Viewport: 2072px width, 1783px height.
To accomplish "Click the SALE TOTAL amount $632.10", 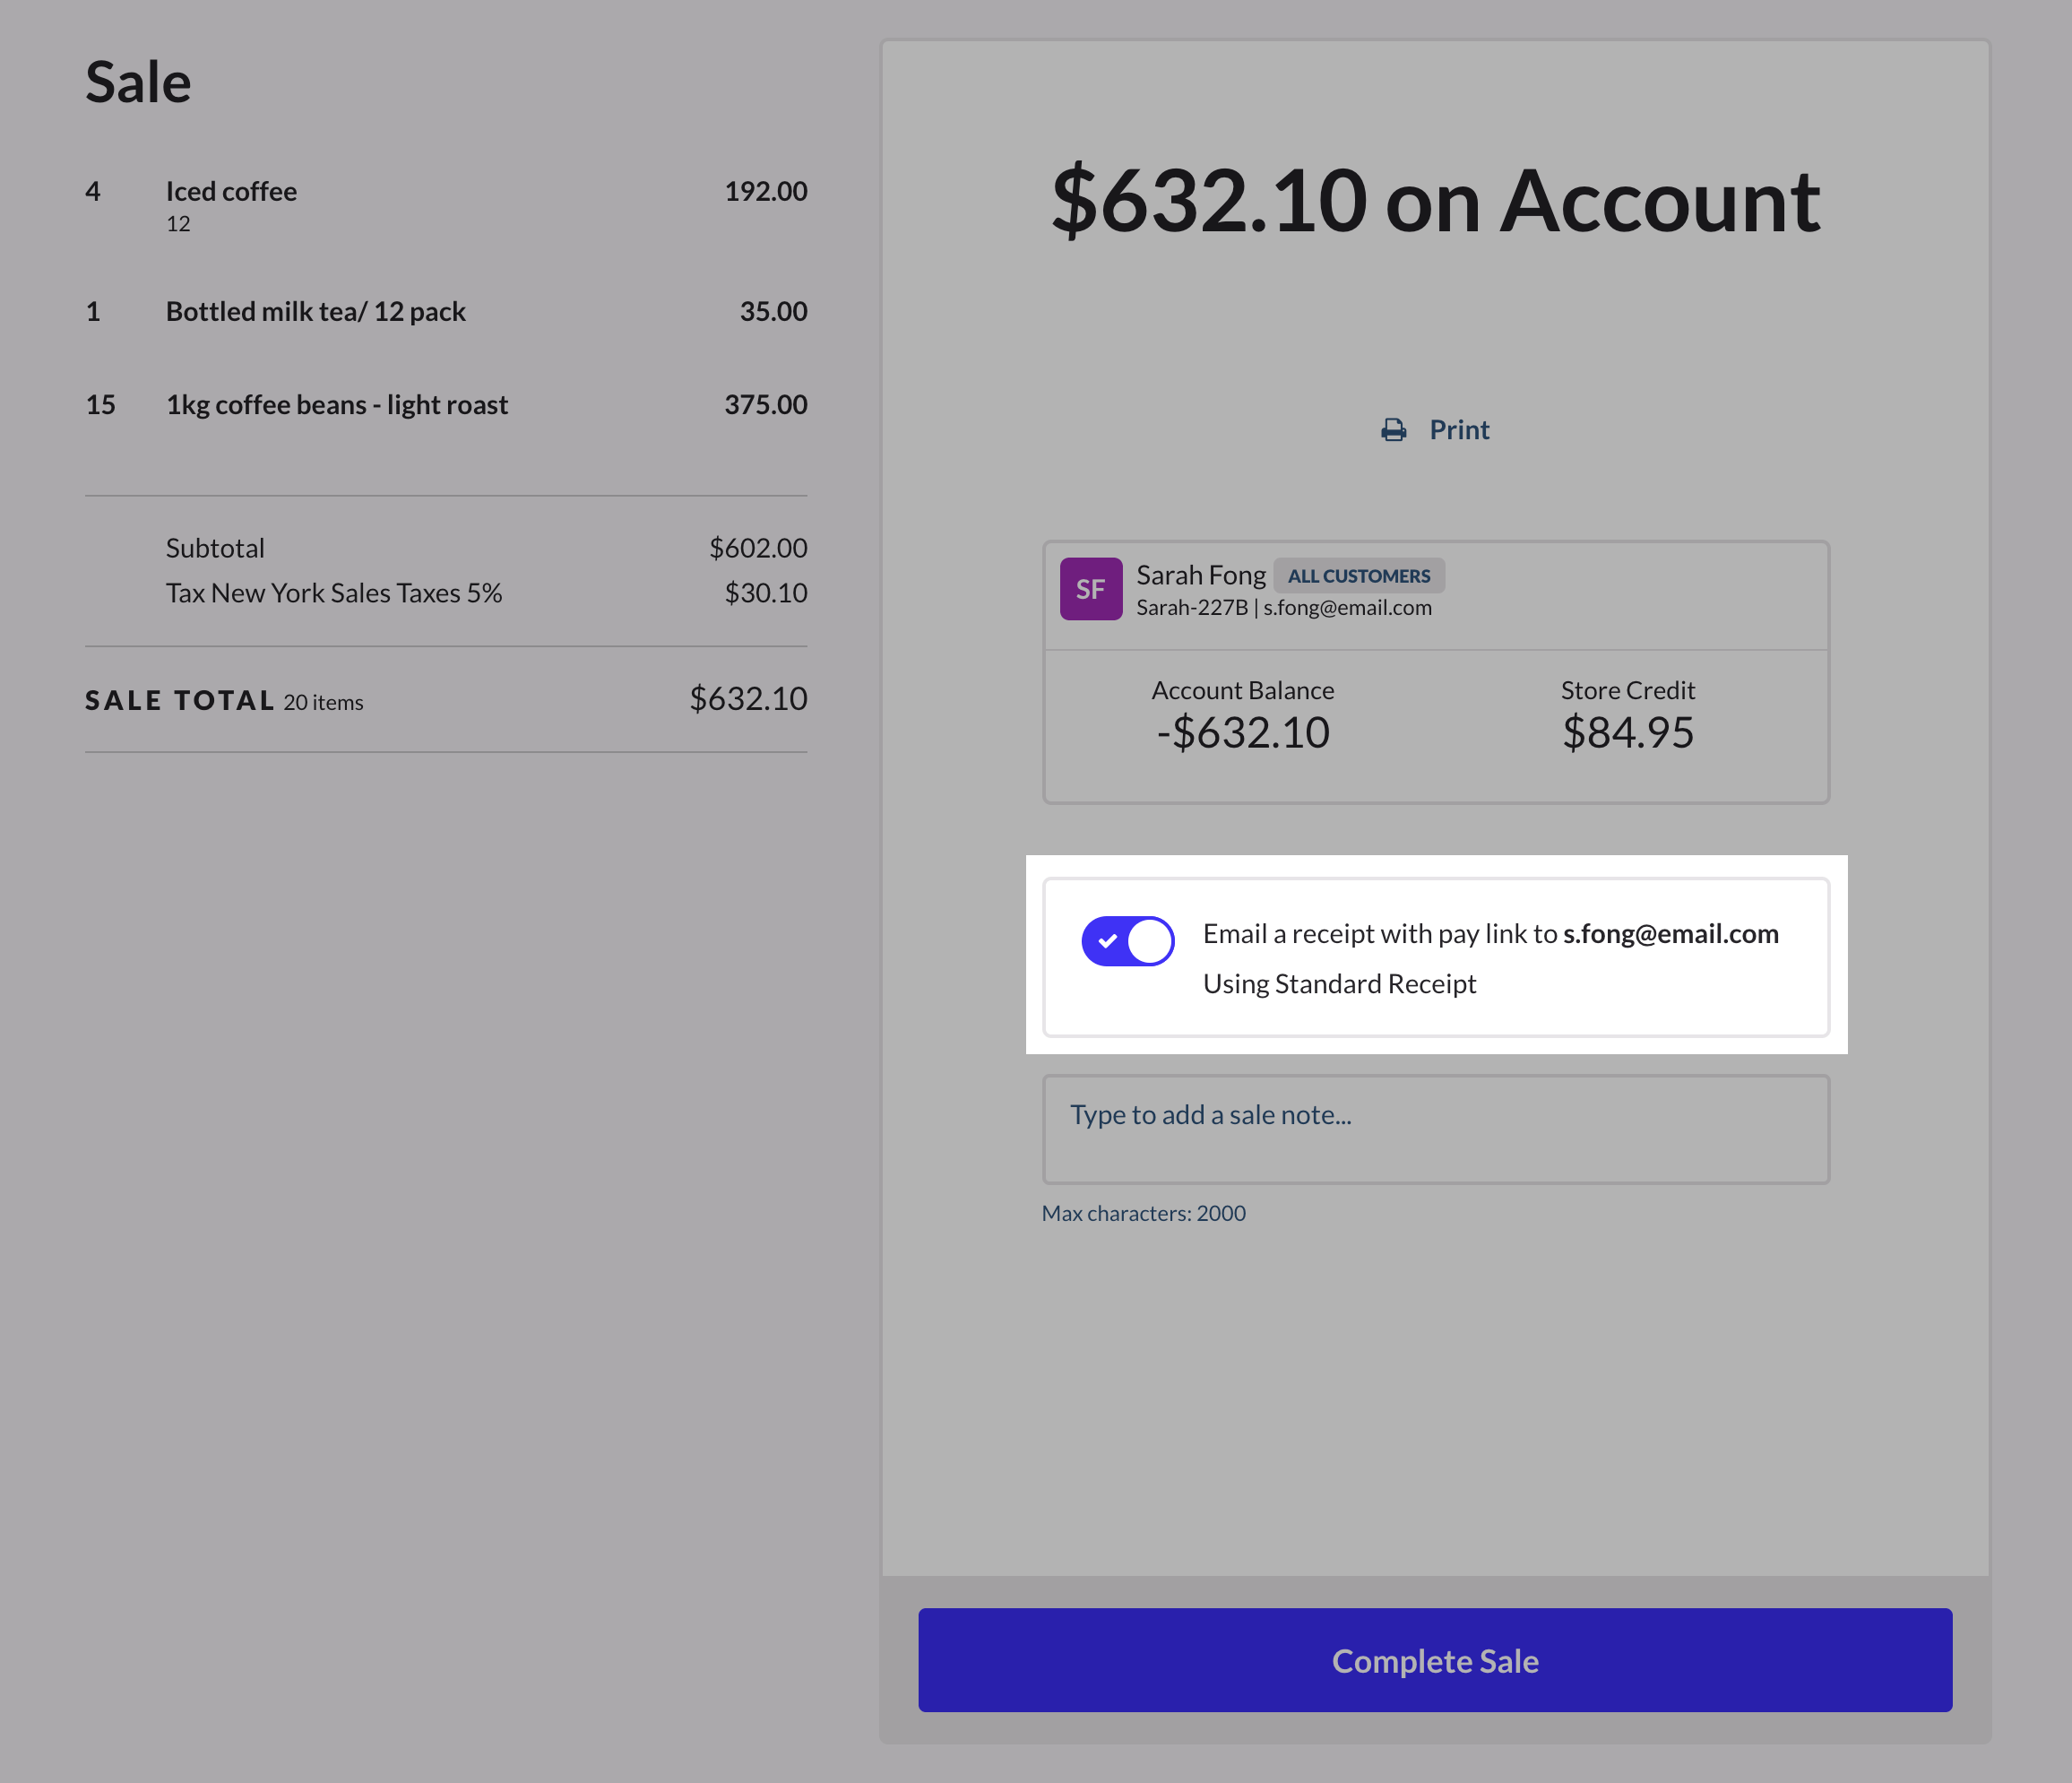I will pos(747,698).
